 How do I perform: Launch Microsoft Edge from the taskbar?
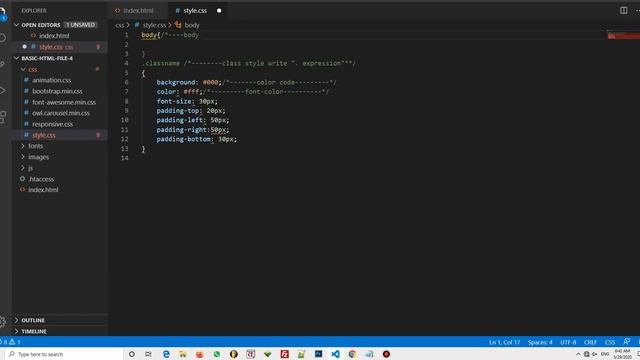click(x=166, y=354)
